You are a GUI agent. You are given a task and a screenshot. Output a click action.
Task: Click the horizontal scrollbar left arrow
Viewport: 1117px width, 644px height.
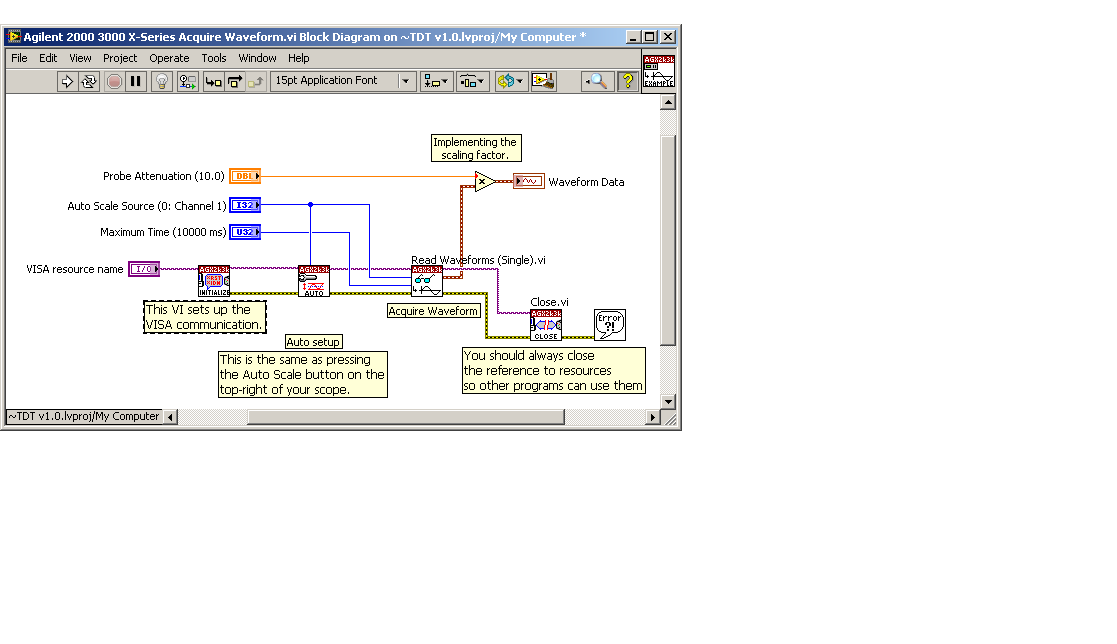(x=170, y=417)
